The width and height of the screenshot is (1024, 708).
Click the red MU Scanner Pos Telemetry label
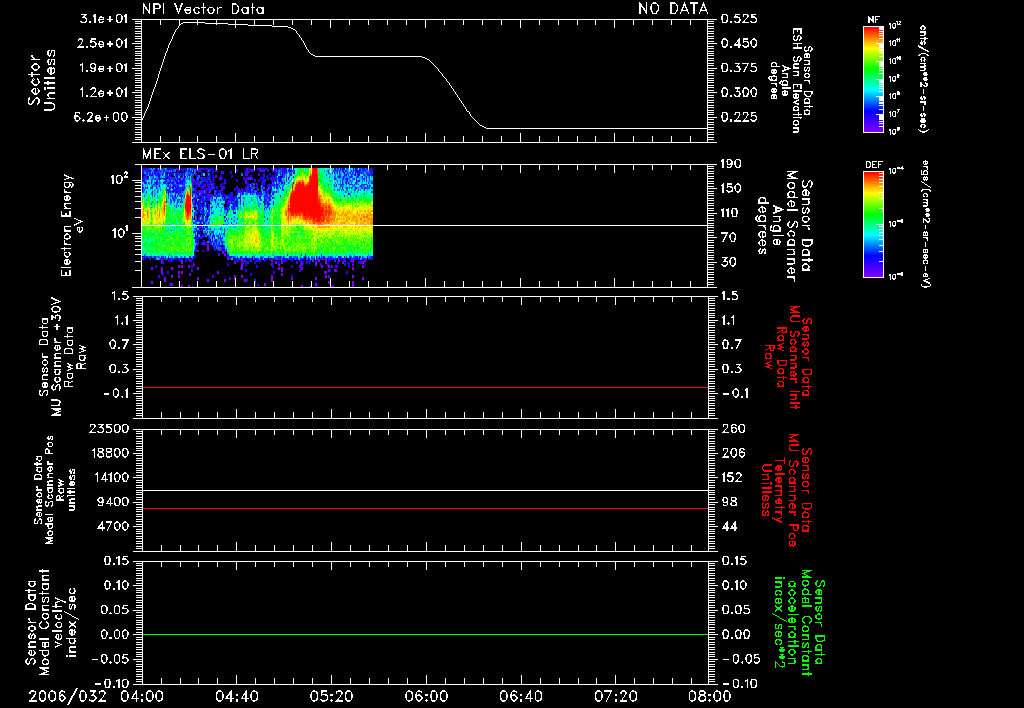pos(787,490)
